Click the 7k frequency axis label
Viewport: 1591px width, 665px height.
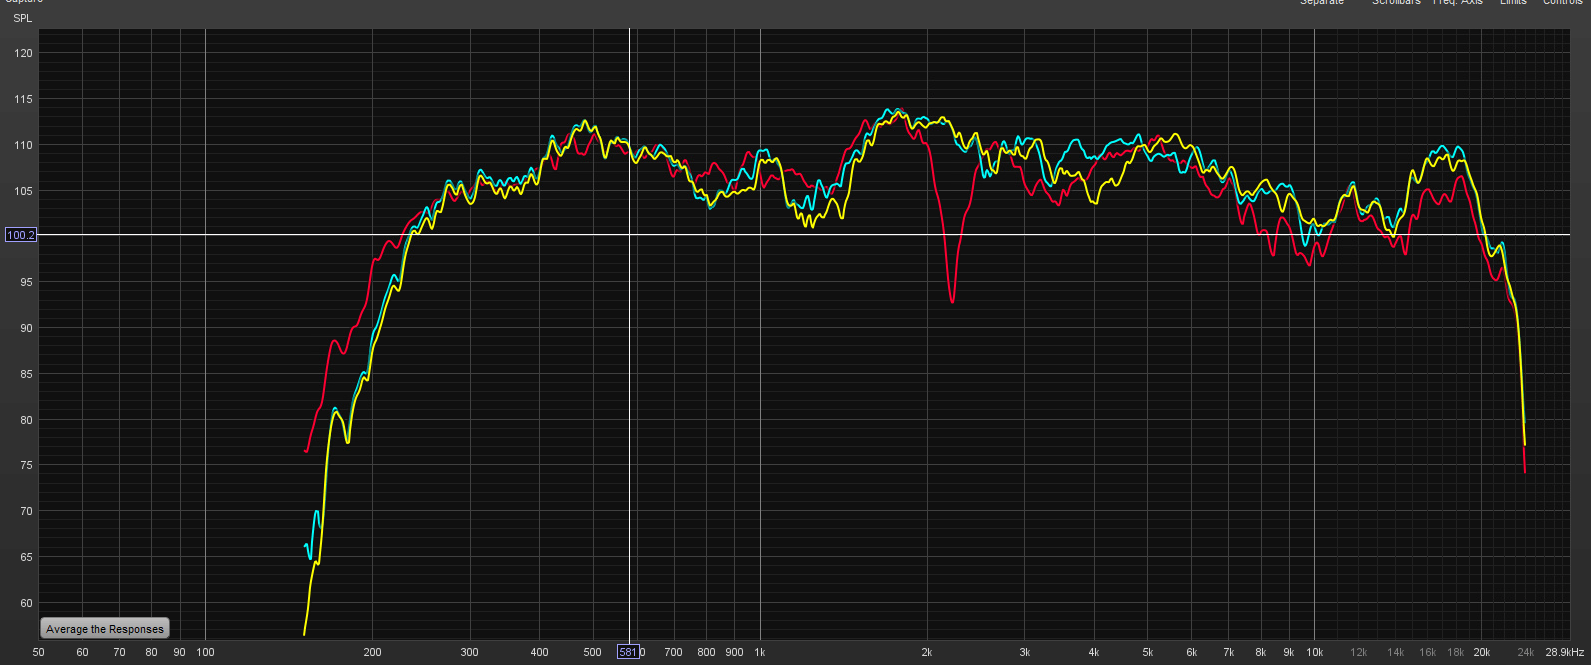tap(1229, 652)
